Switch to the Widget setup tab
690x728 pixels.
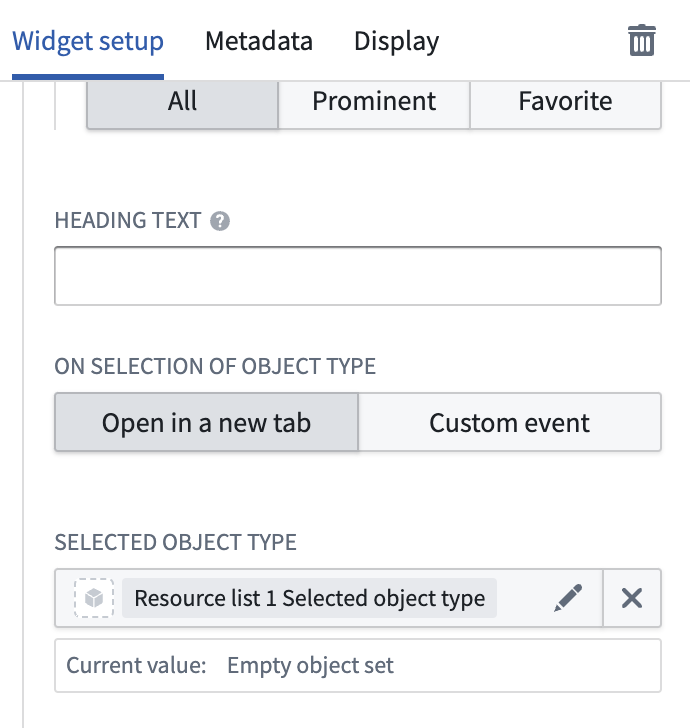click(88, 41)
